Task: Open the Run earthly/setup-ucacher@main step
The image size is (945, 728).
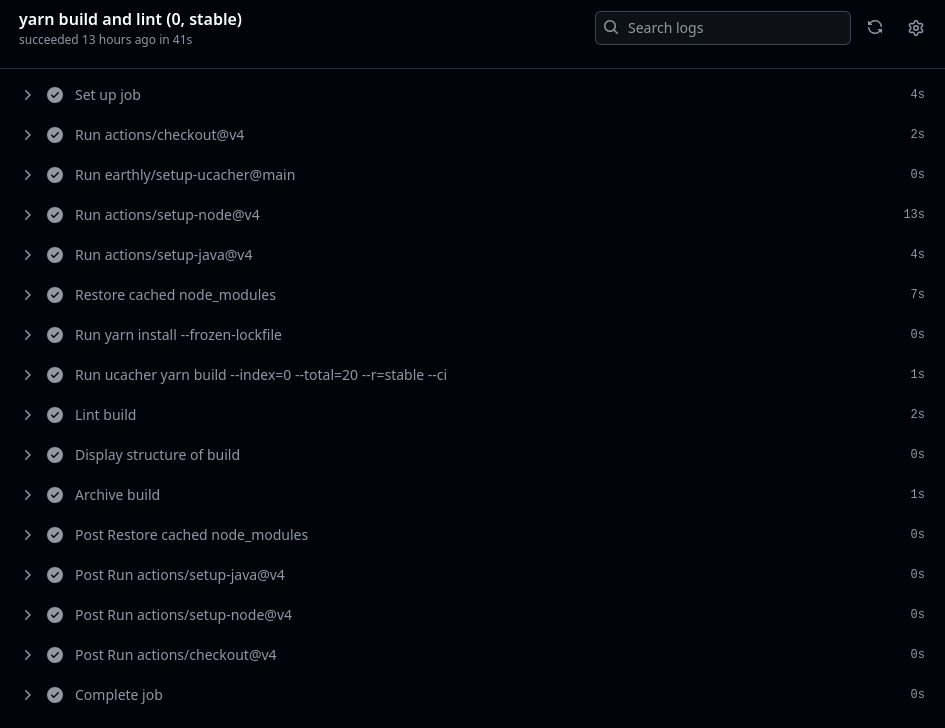Action: 185,175
